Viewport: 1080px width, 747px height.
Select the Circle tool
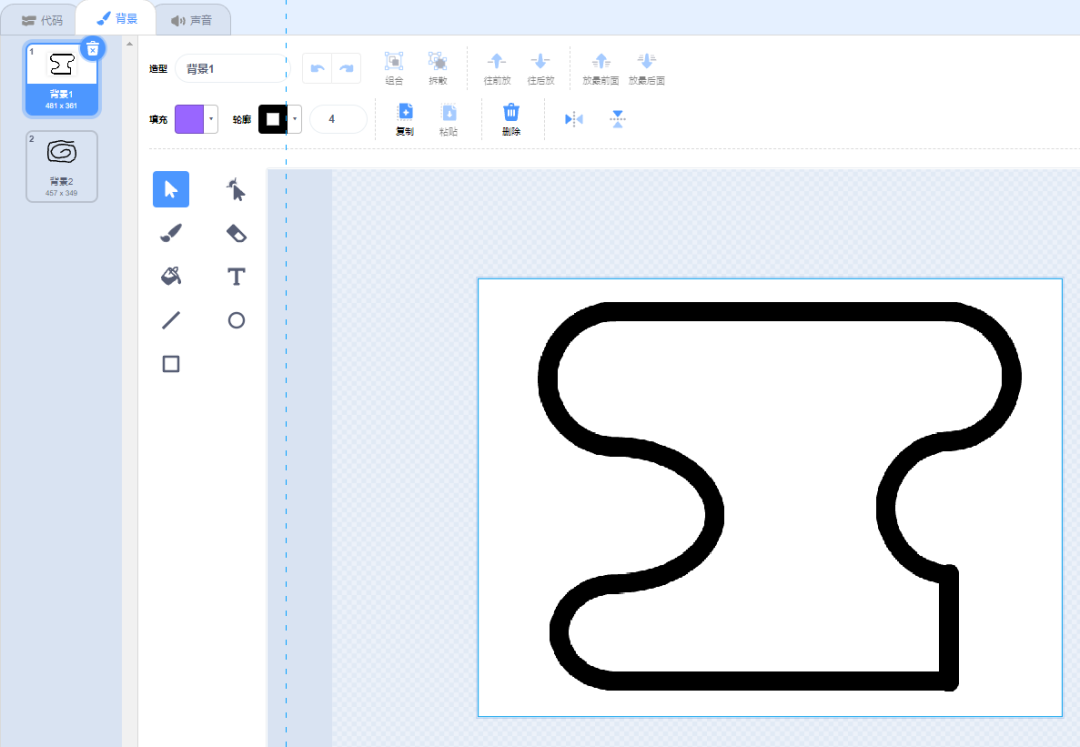click(236, 320)
